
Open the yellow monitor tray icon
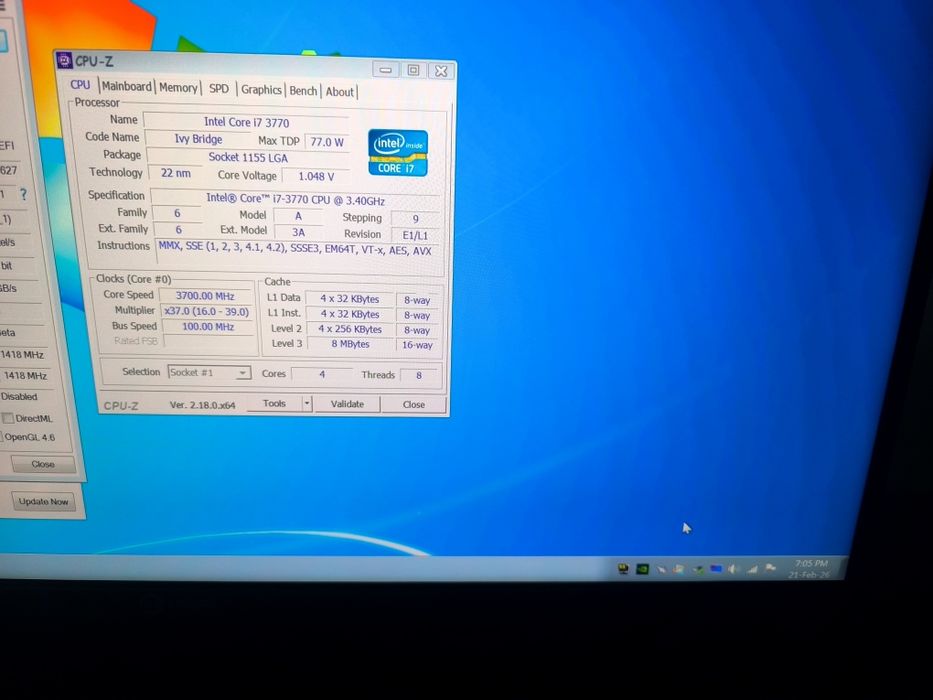pyautogui.click(x=623, y=568)
